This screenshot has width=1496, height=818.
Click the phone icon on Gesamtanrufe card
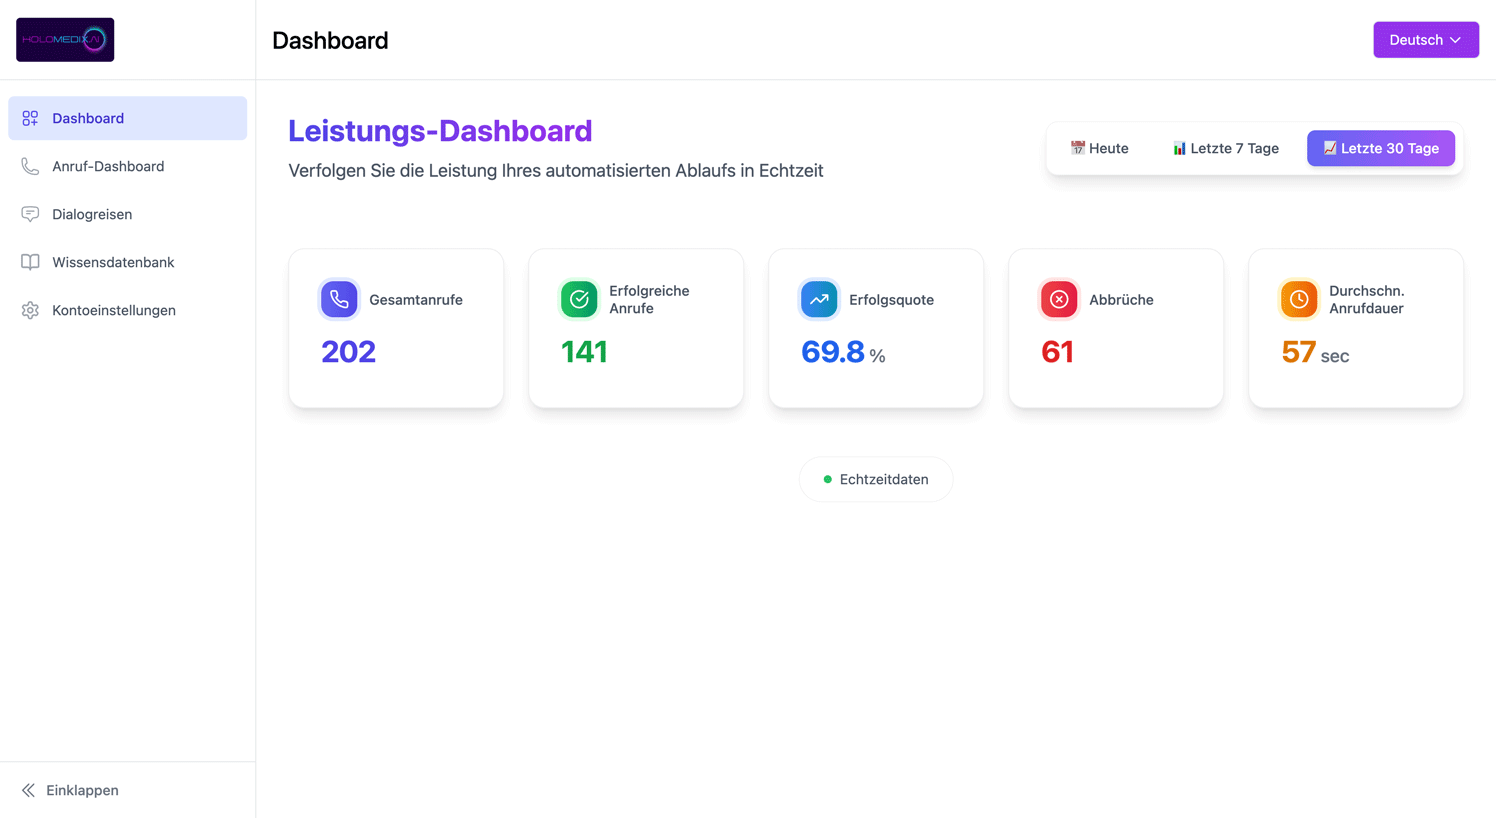pyautogui.click(x=338, y=298)
